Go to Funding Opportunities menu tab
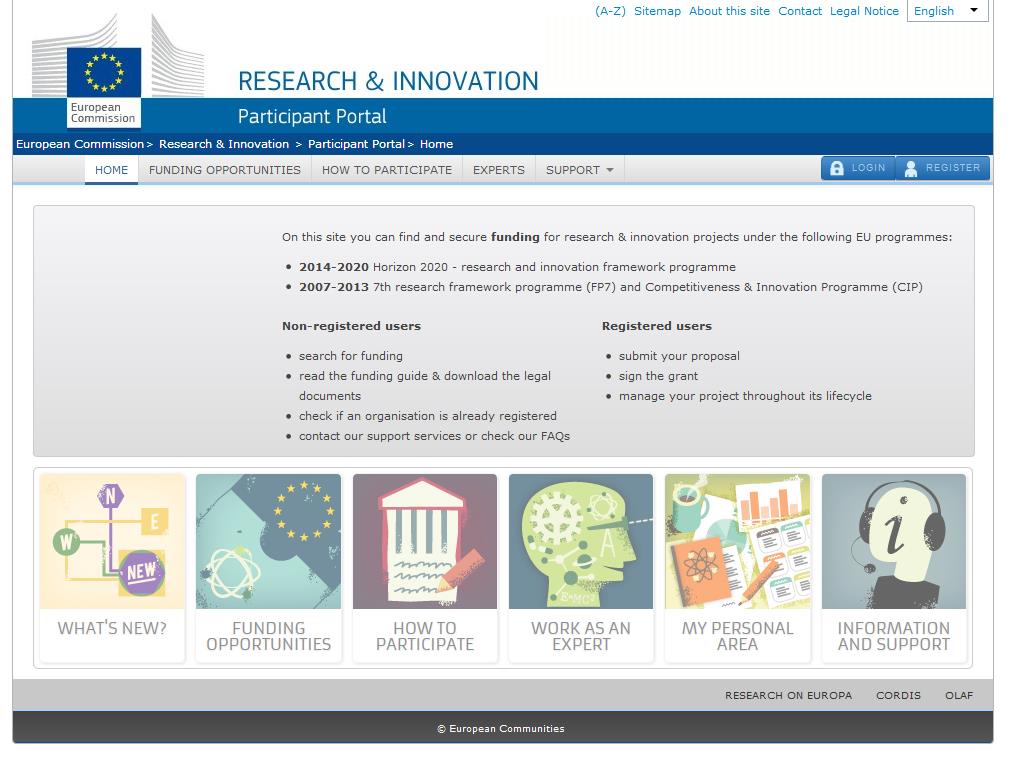This screenshot has width=1016, height=767. click(225, 170)
